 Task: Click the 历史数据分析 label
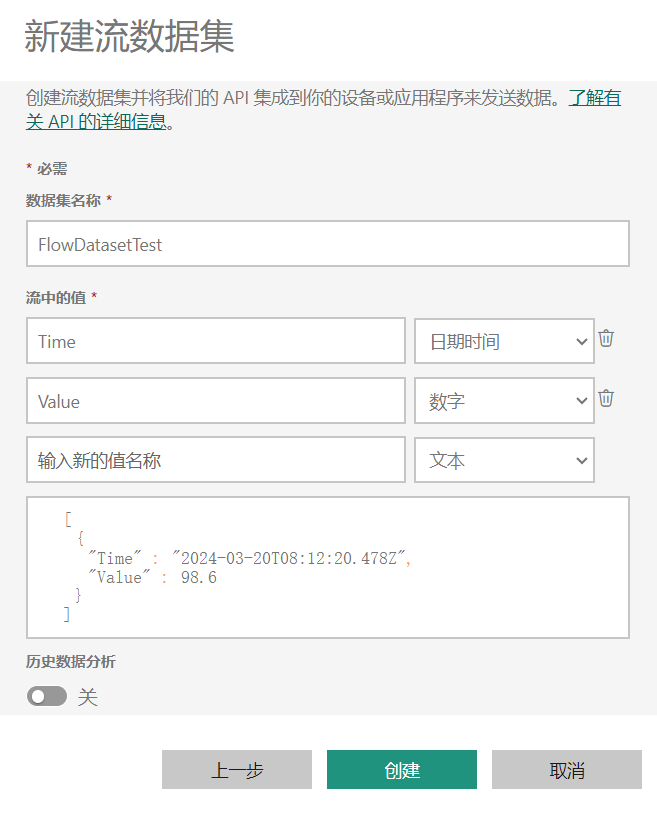pos(71,661)
